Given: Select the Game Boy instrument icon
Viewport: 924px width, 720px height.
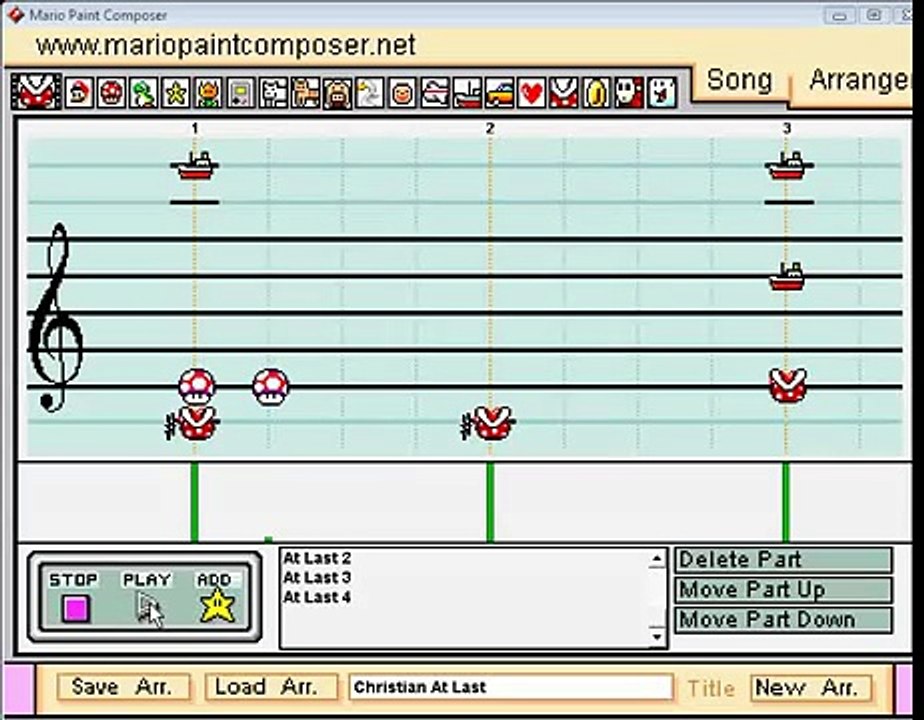Looking at the screenshot, I should (240, 93).
